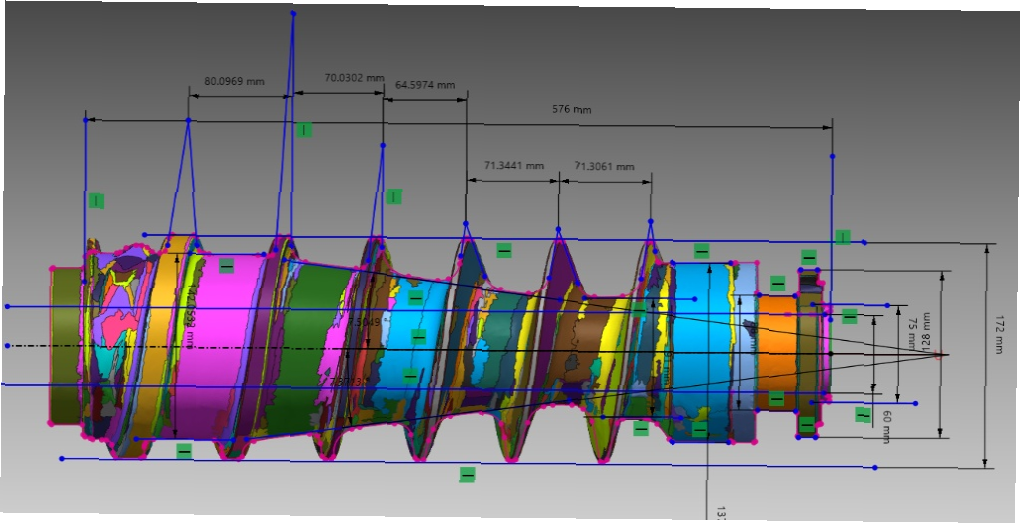
Task: Select horizontal constraint glyph under bright blue cylinder bottom
Action: coord(699,430)
